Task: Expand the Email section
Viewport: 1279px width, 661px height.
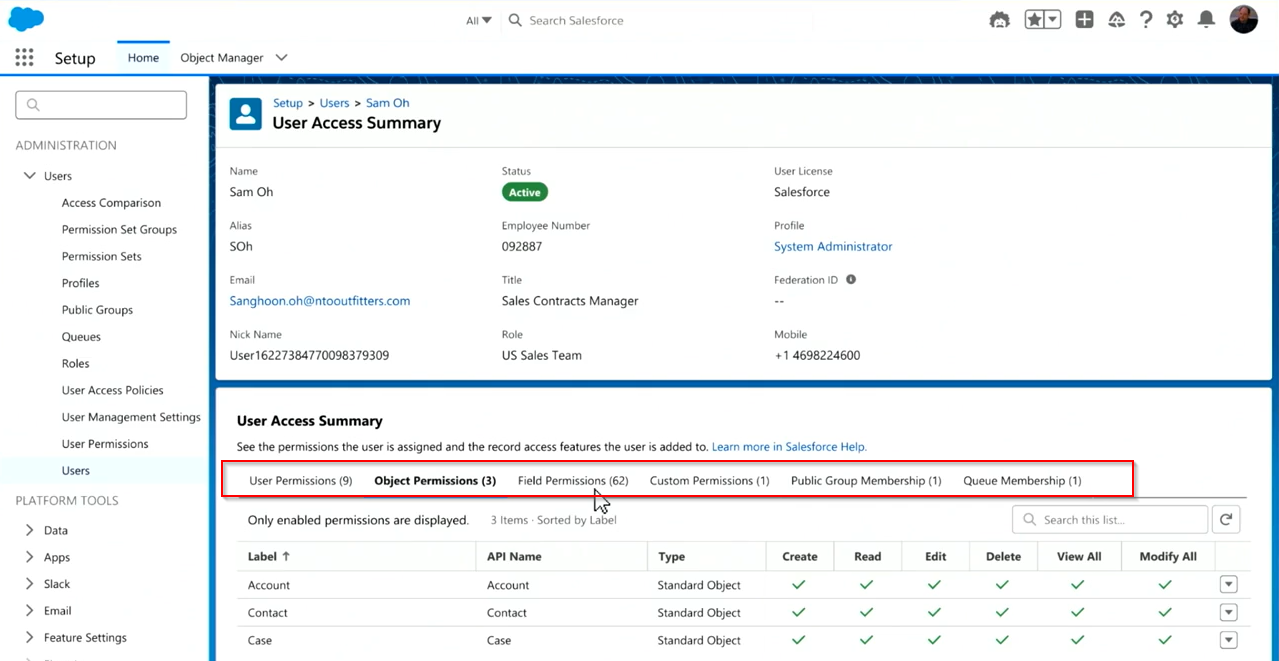Action: pyautogui.click(x=29, y=611)
